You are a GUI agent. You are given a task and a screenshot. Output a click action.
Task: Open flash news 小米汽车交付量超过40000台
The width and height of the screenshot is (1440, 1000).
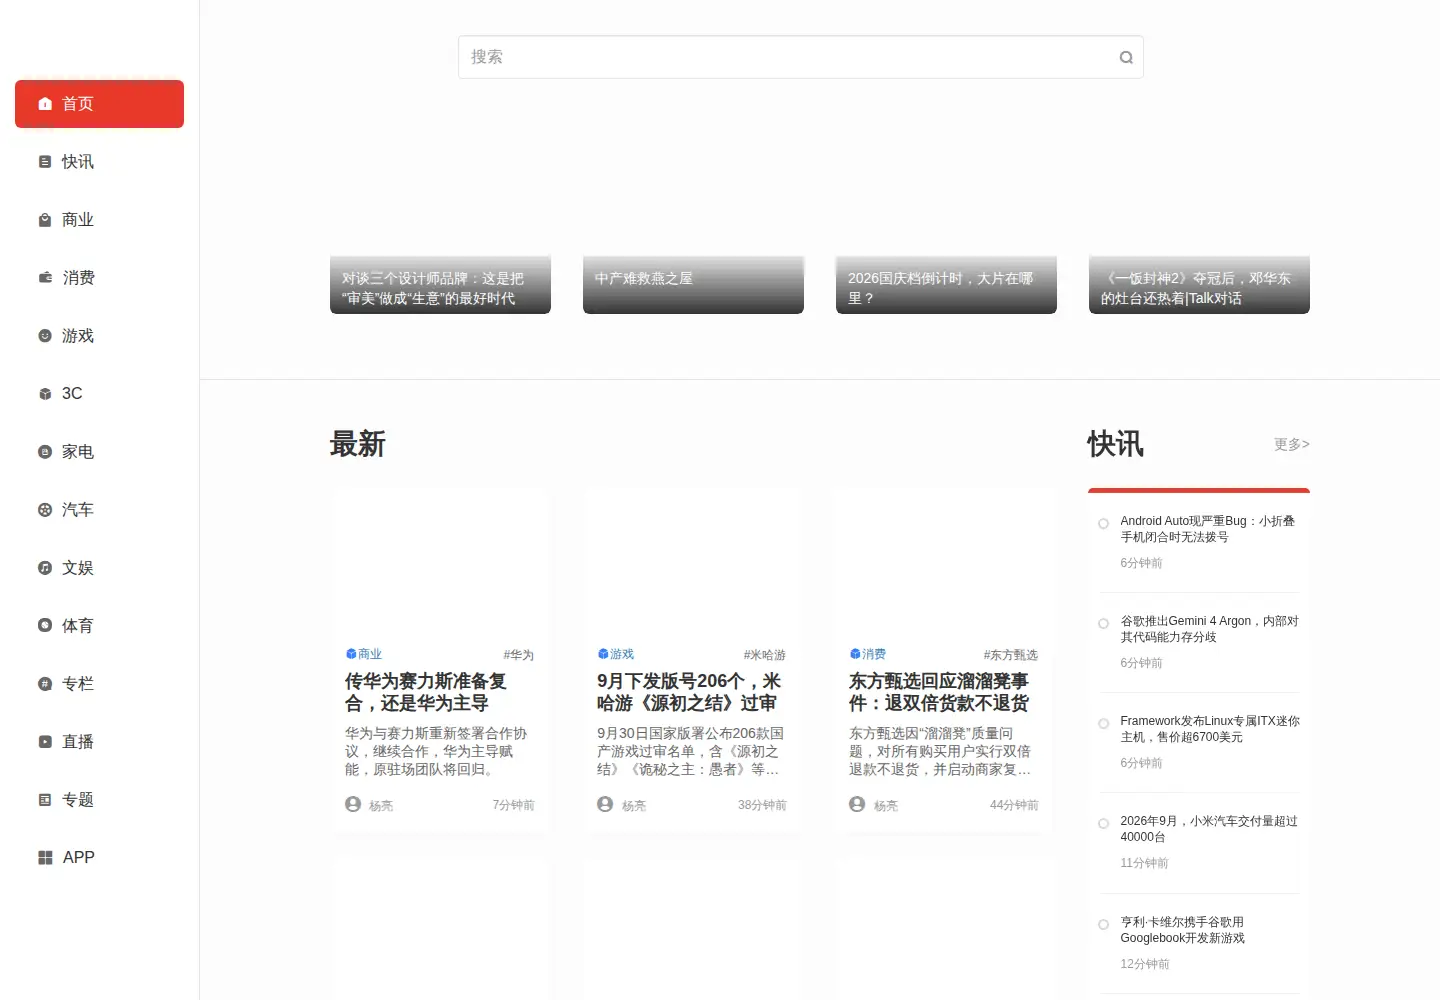[1209, 829]
